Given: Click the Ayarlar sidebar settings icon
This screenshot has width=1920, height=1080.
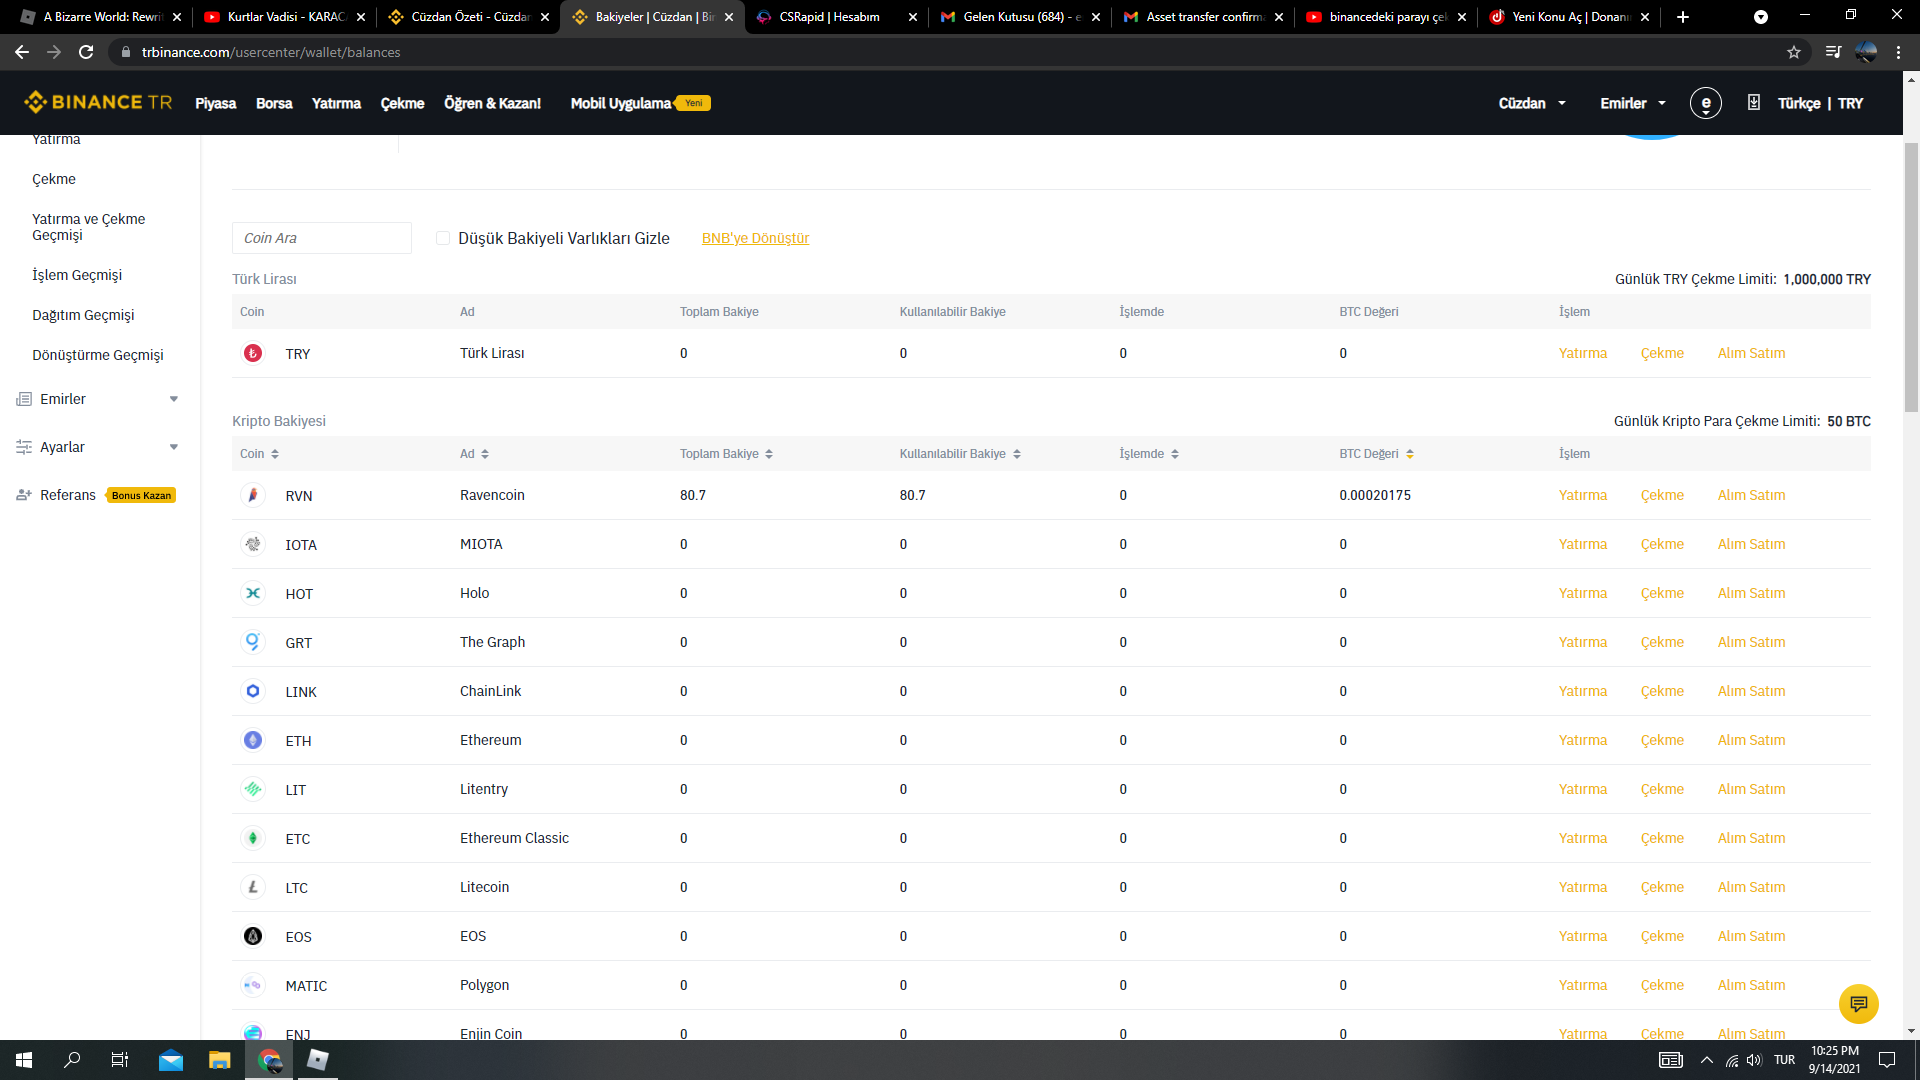Looking at the screenshot, I should [24, 447].
